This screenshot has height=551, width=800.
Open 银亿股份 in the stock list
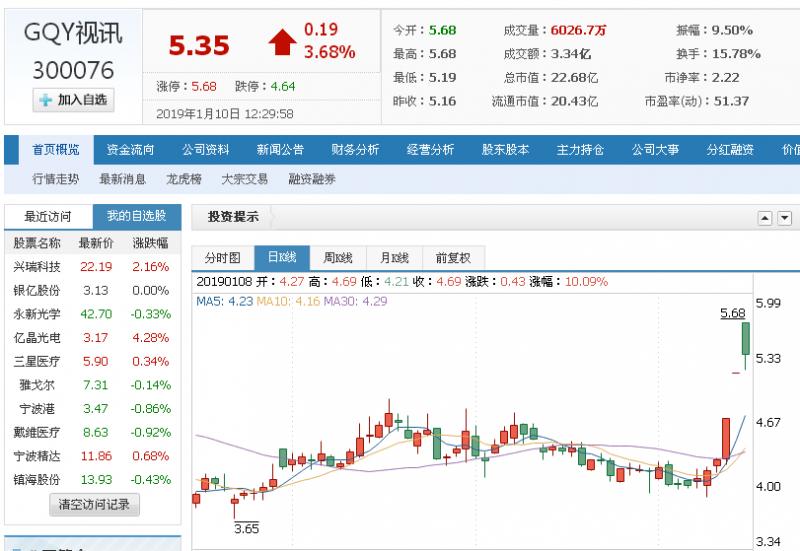pyautogui.click(x=37, y=291)
